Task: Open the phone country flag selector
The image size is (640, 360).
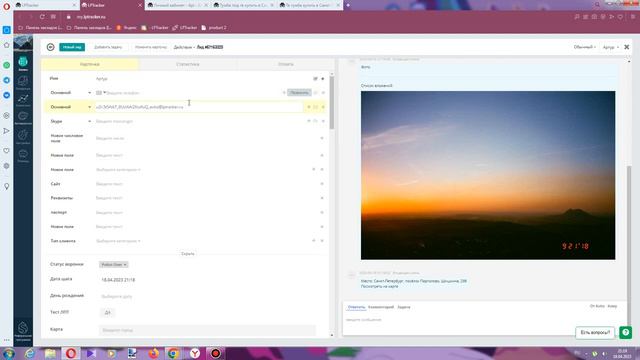Action: [x=100, y=93]
